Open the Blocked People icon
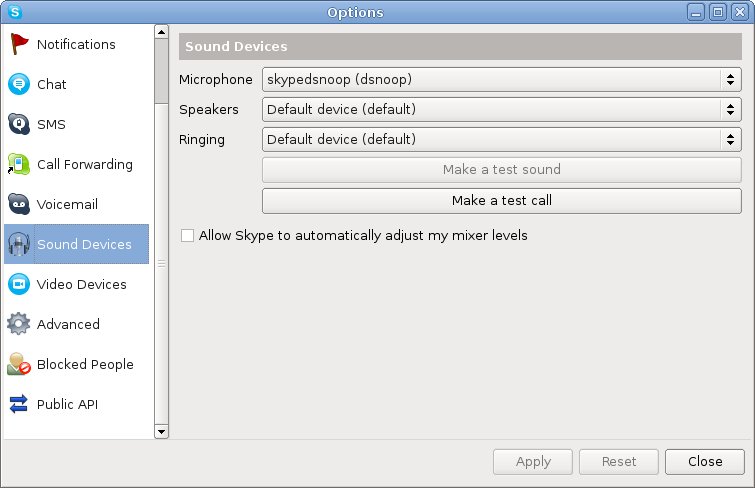This screenshot has width=755, height=488. pyautogui.click(x=19, y=364)
